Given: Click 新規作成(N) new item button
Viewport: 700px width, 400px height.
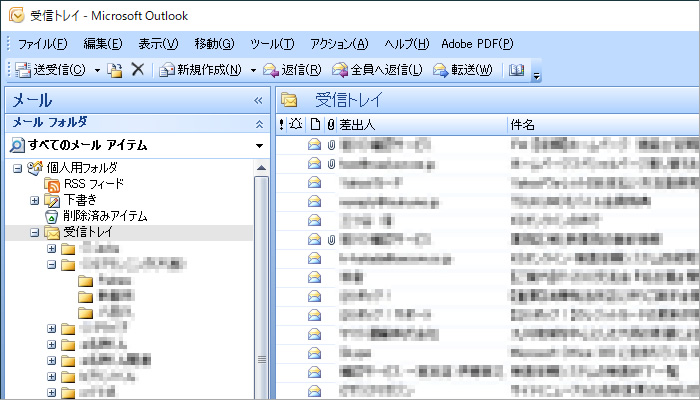Looking at the screenshot, I should (x=200, y=70).
